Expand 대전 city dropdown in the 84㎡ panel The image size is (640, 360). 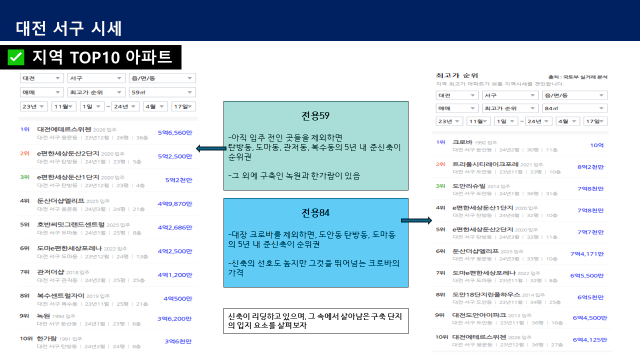pos(457,95)
